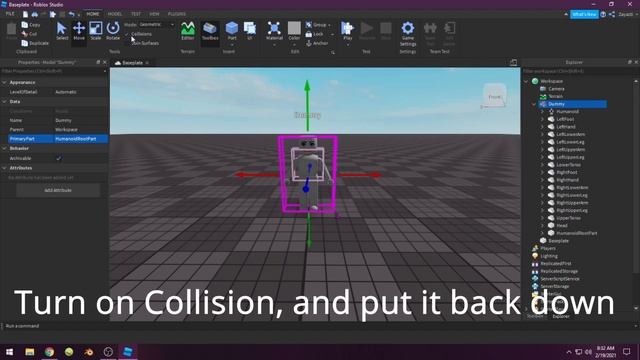The height and width of the screenshot is (360, 640).
Task: Click the Filter workspace search field
Action: [578, 71]
